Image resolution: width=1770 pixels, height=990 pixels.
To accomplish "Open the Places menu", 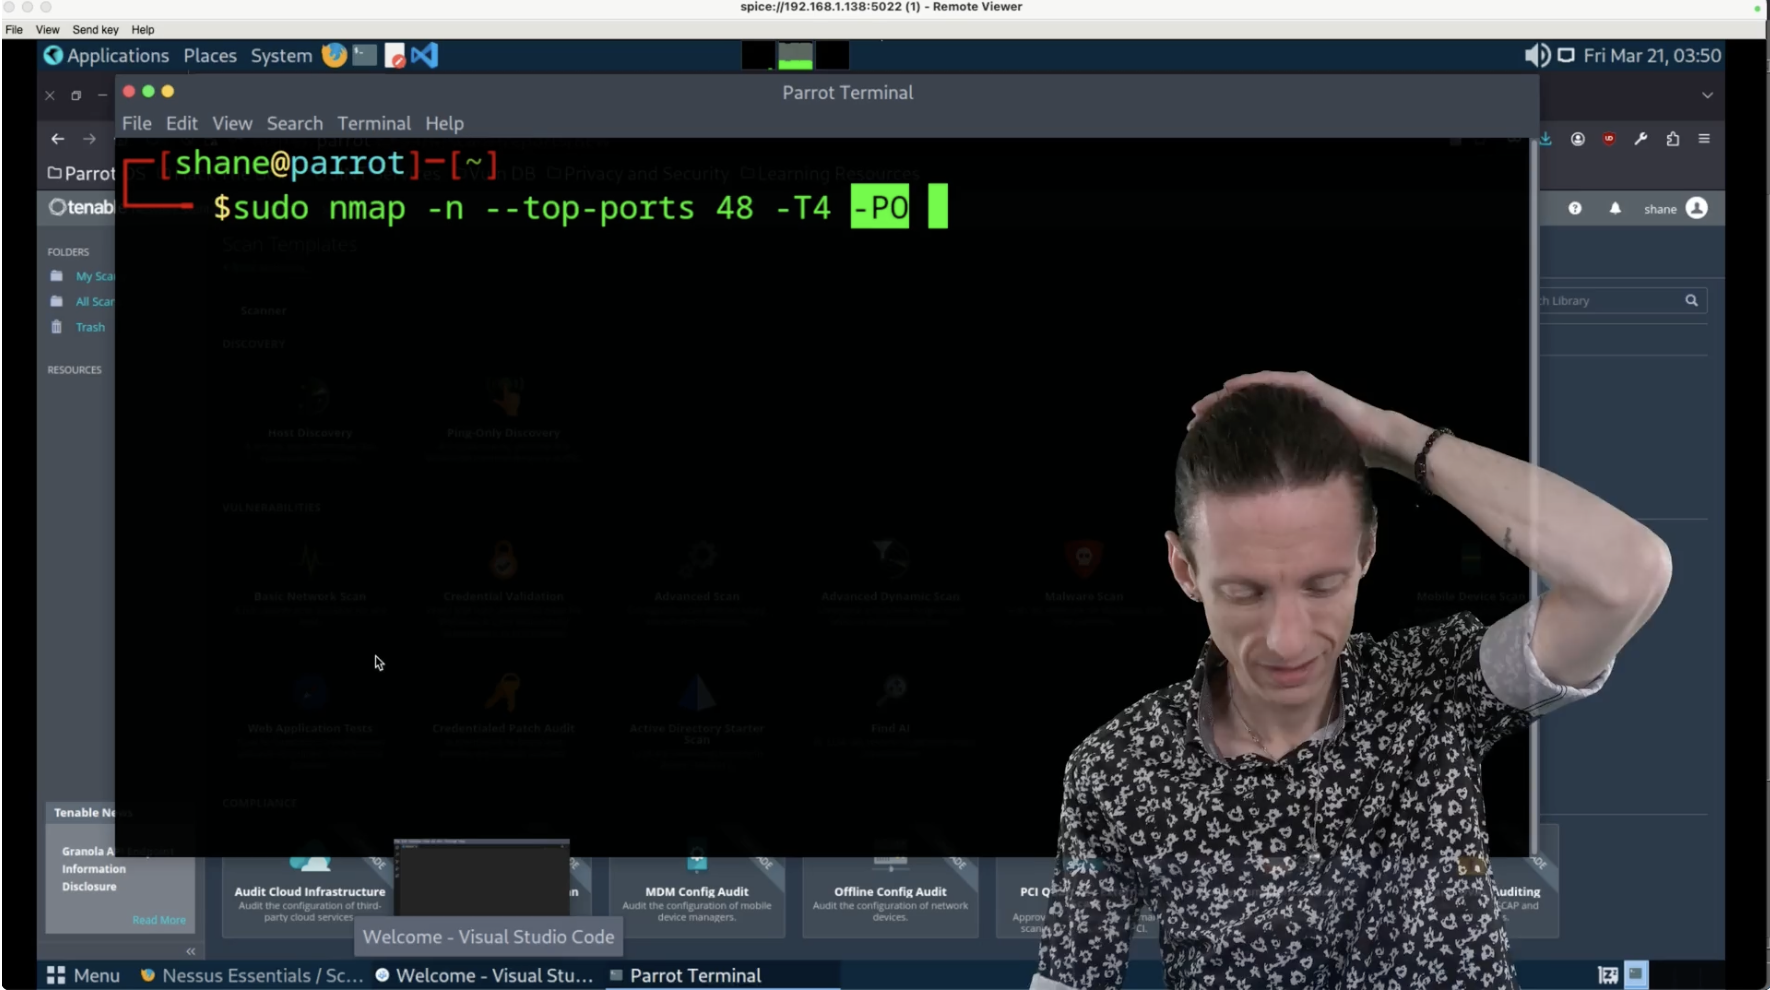I will click(210, 56).
